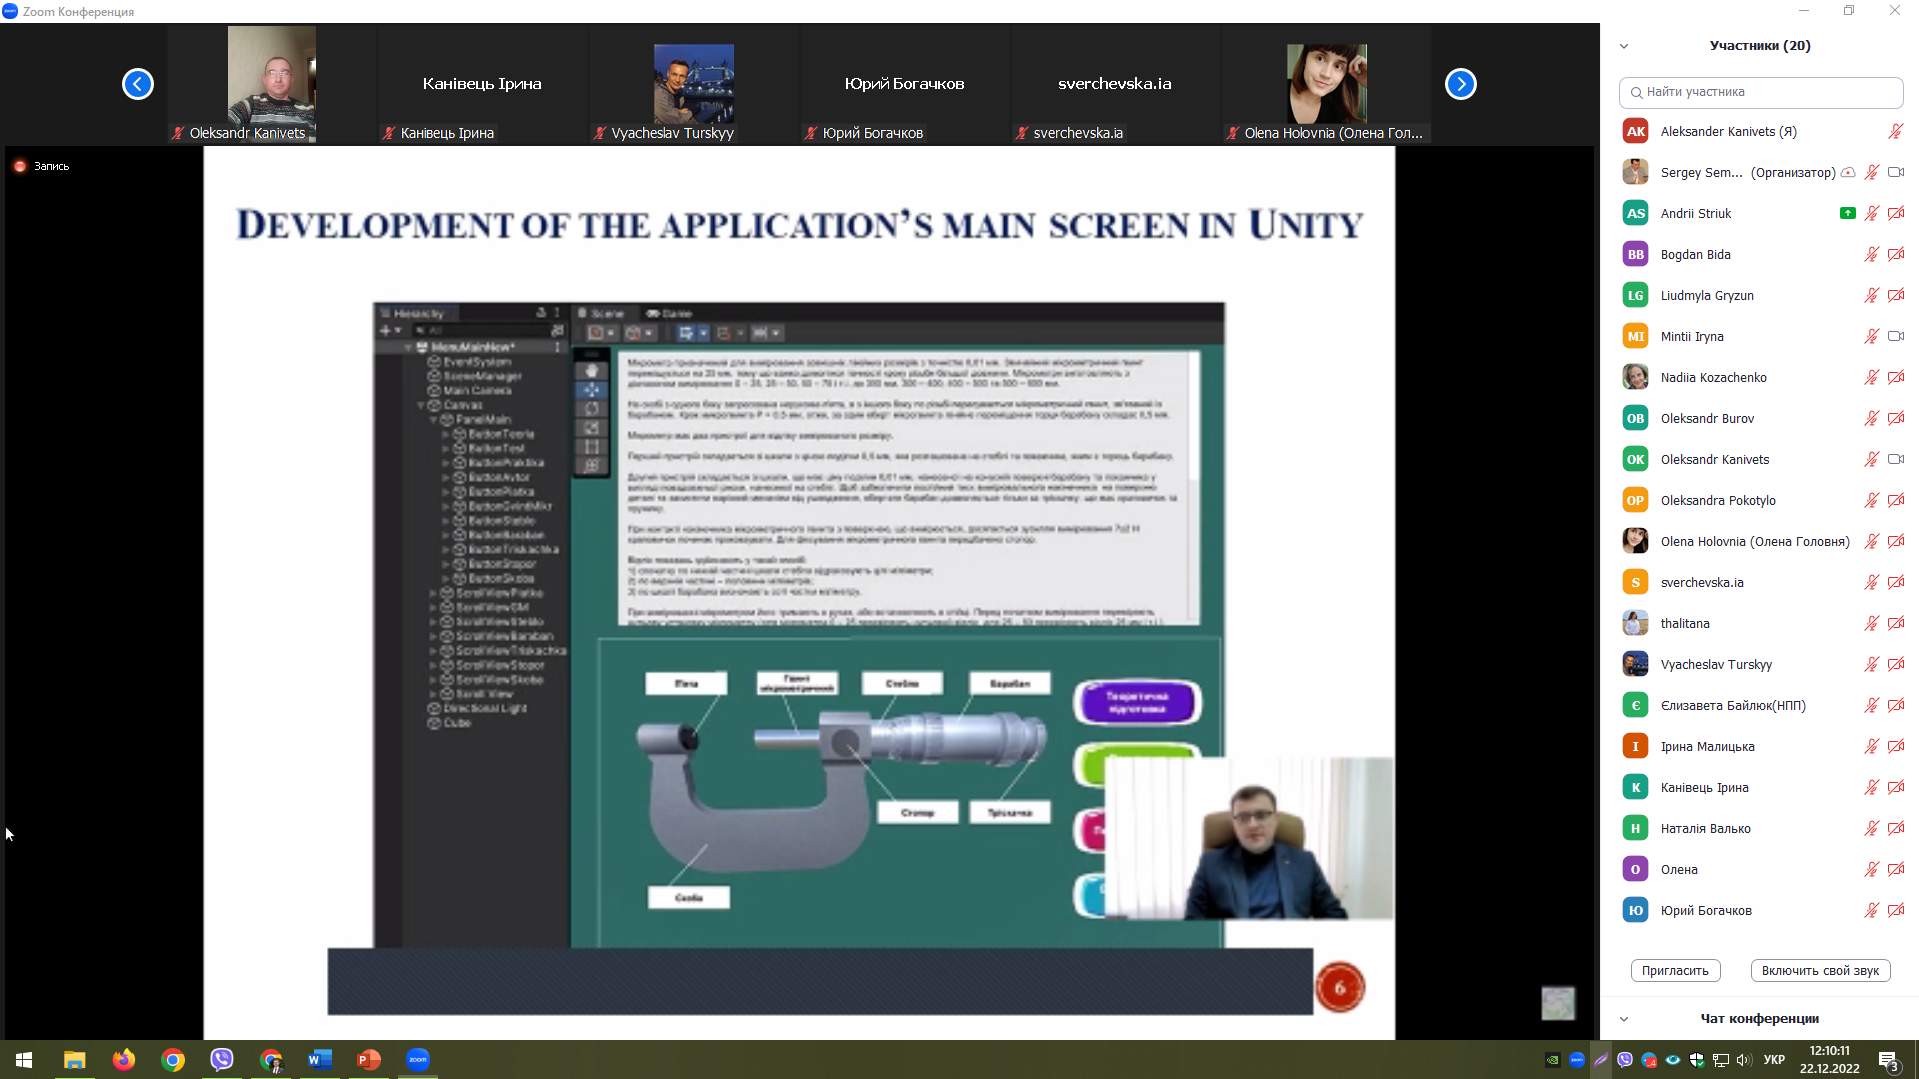Show next gallery participants with right arrow
1919x1079 pixels.
(x=1461, y=84)
